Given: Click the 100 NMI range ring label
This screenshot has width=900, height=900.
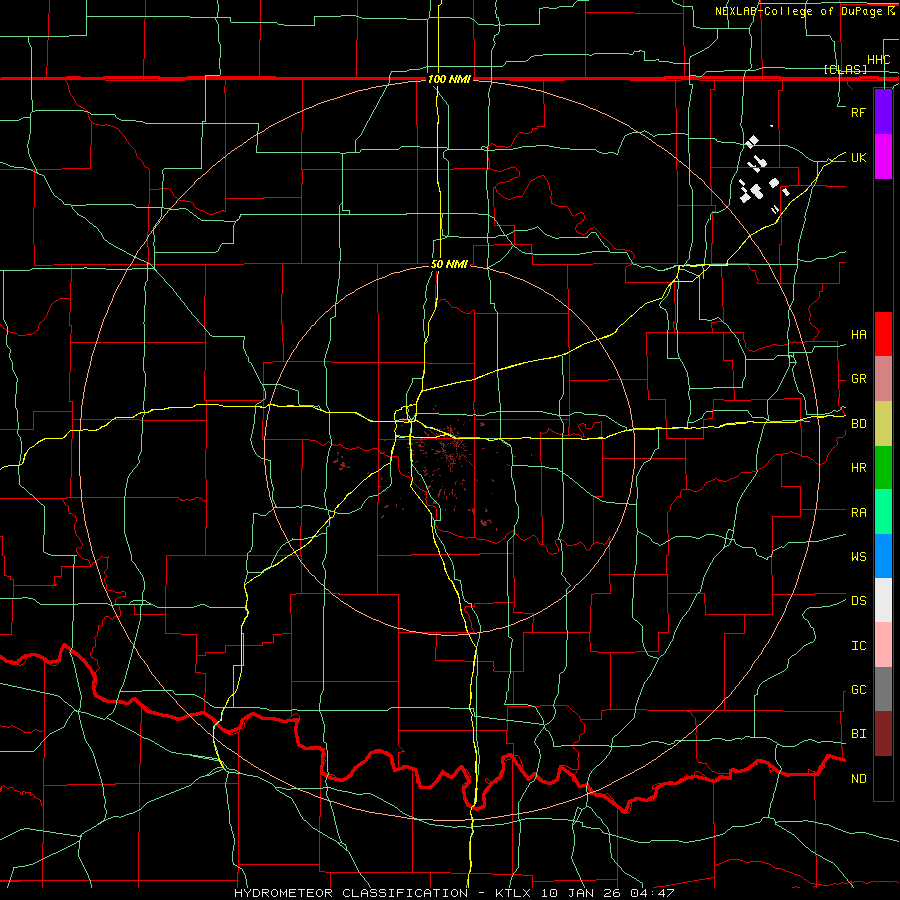Looking at the screenshot, I should tap(449, 79).
